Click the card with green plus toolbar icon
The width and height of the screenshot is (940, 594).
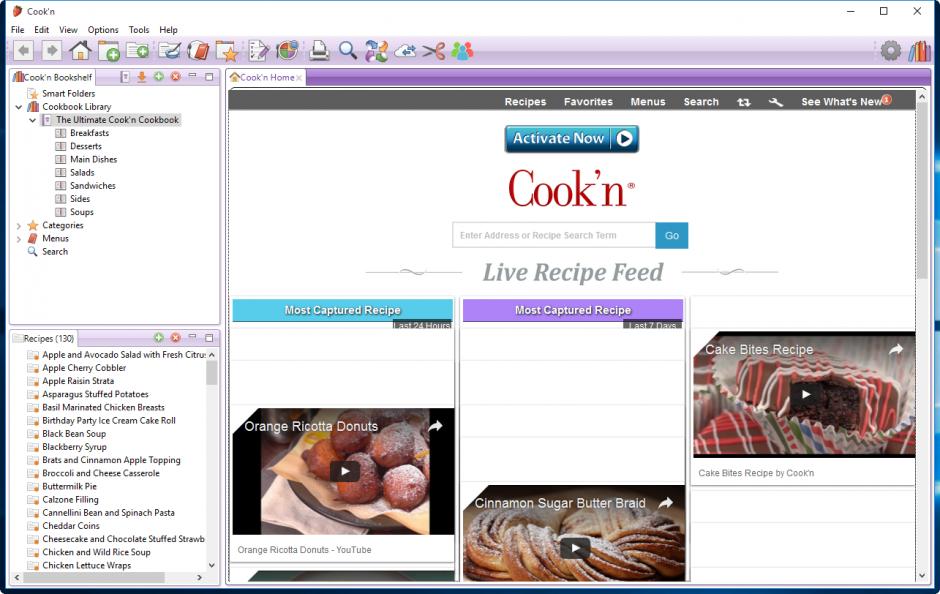(138, 51)
